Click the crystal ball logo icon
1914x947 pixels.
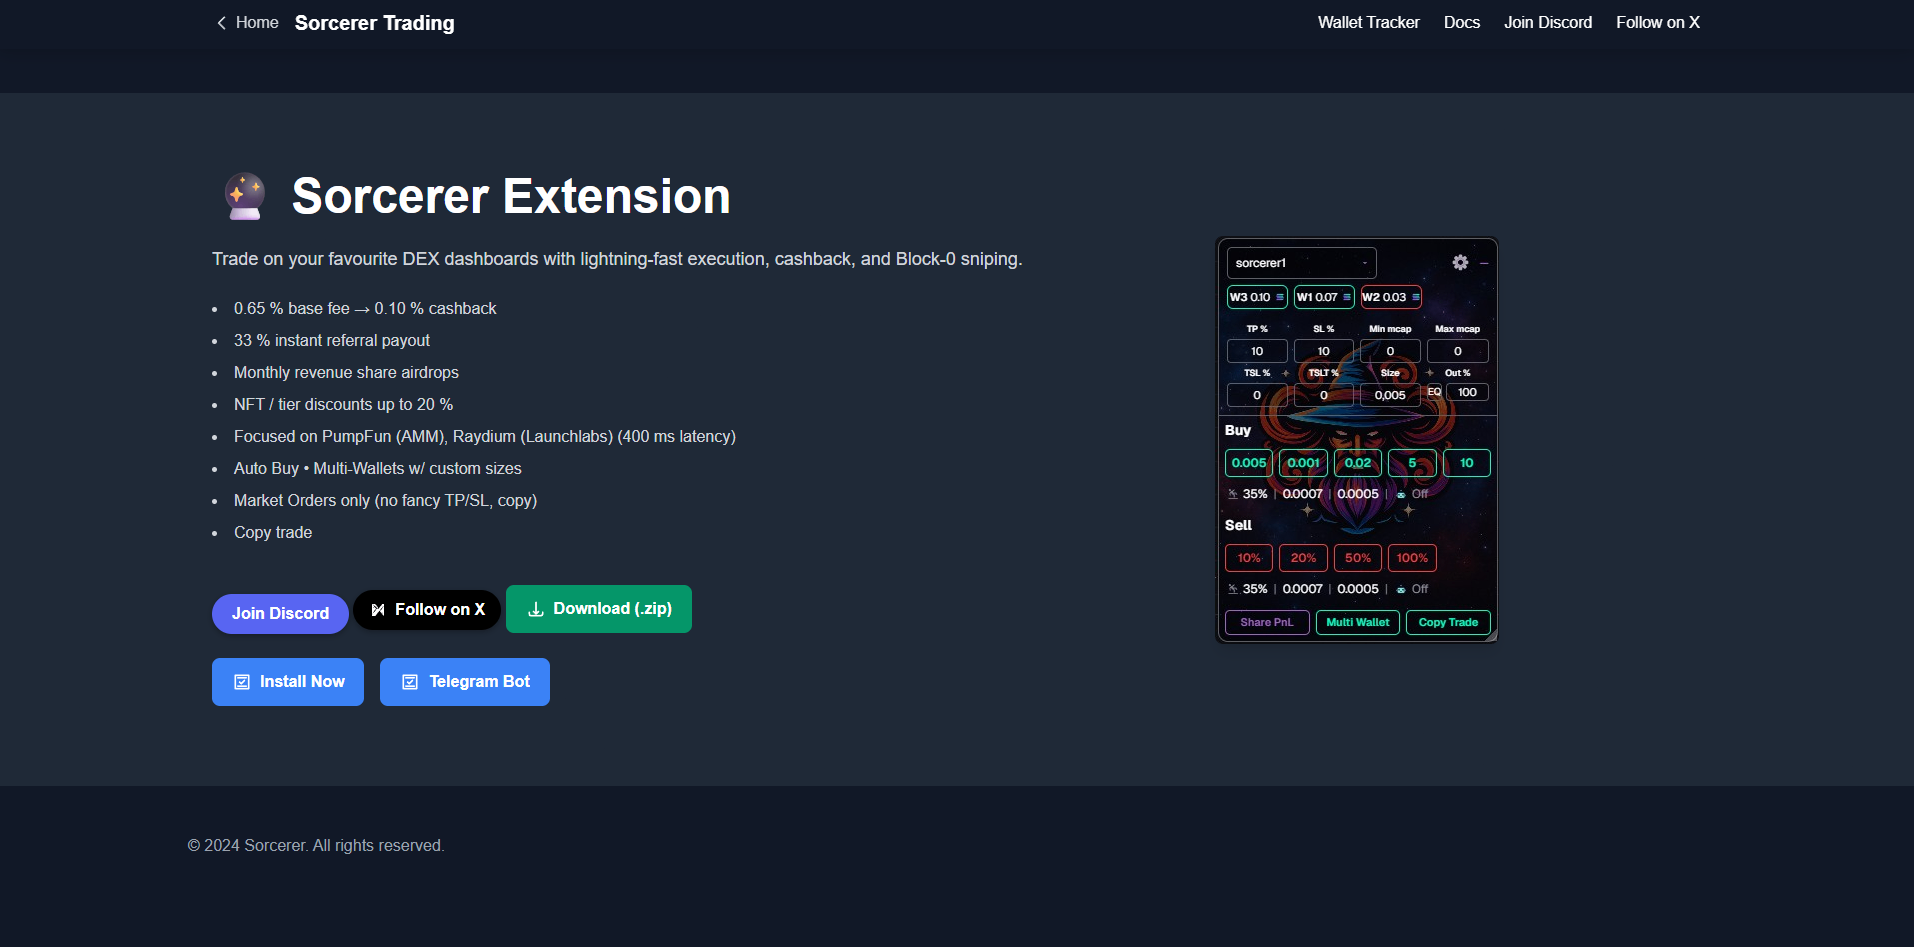click(x=245, y=196)
